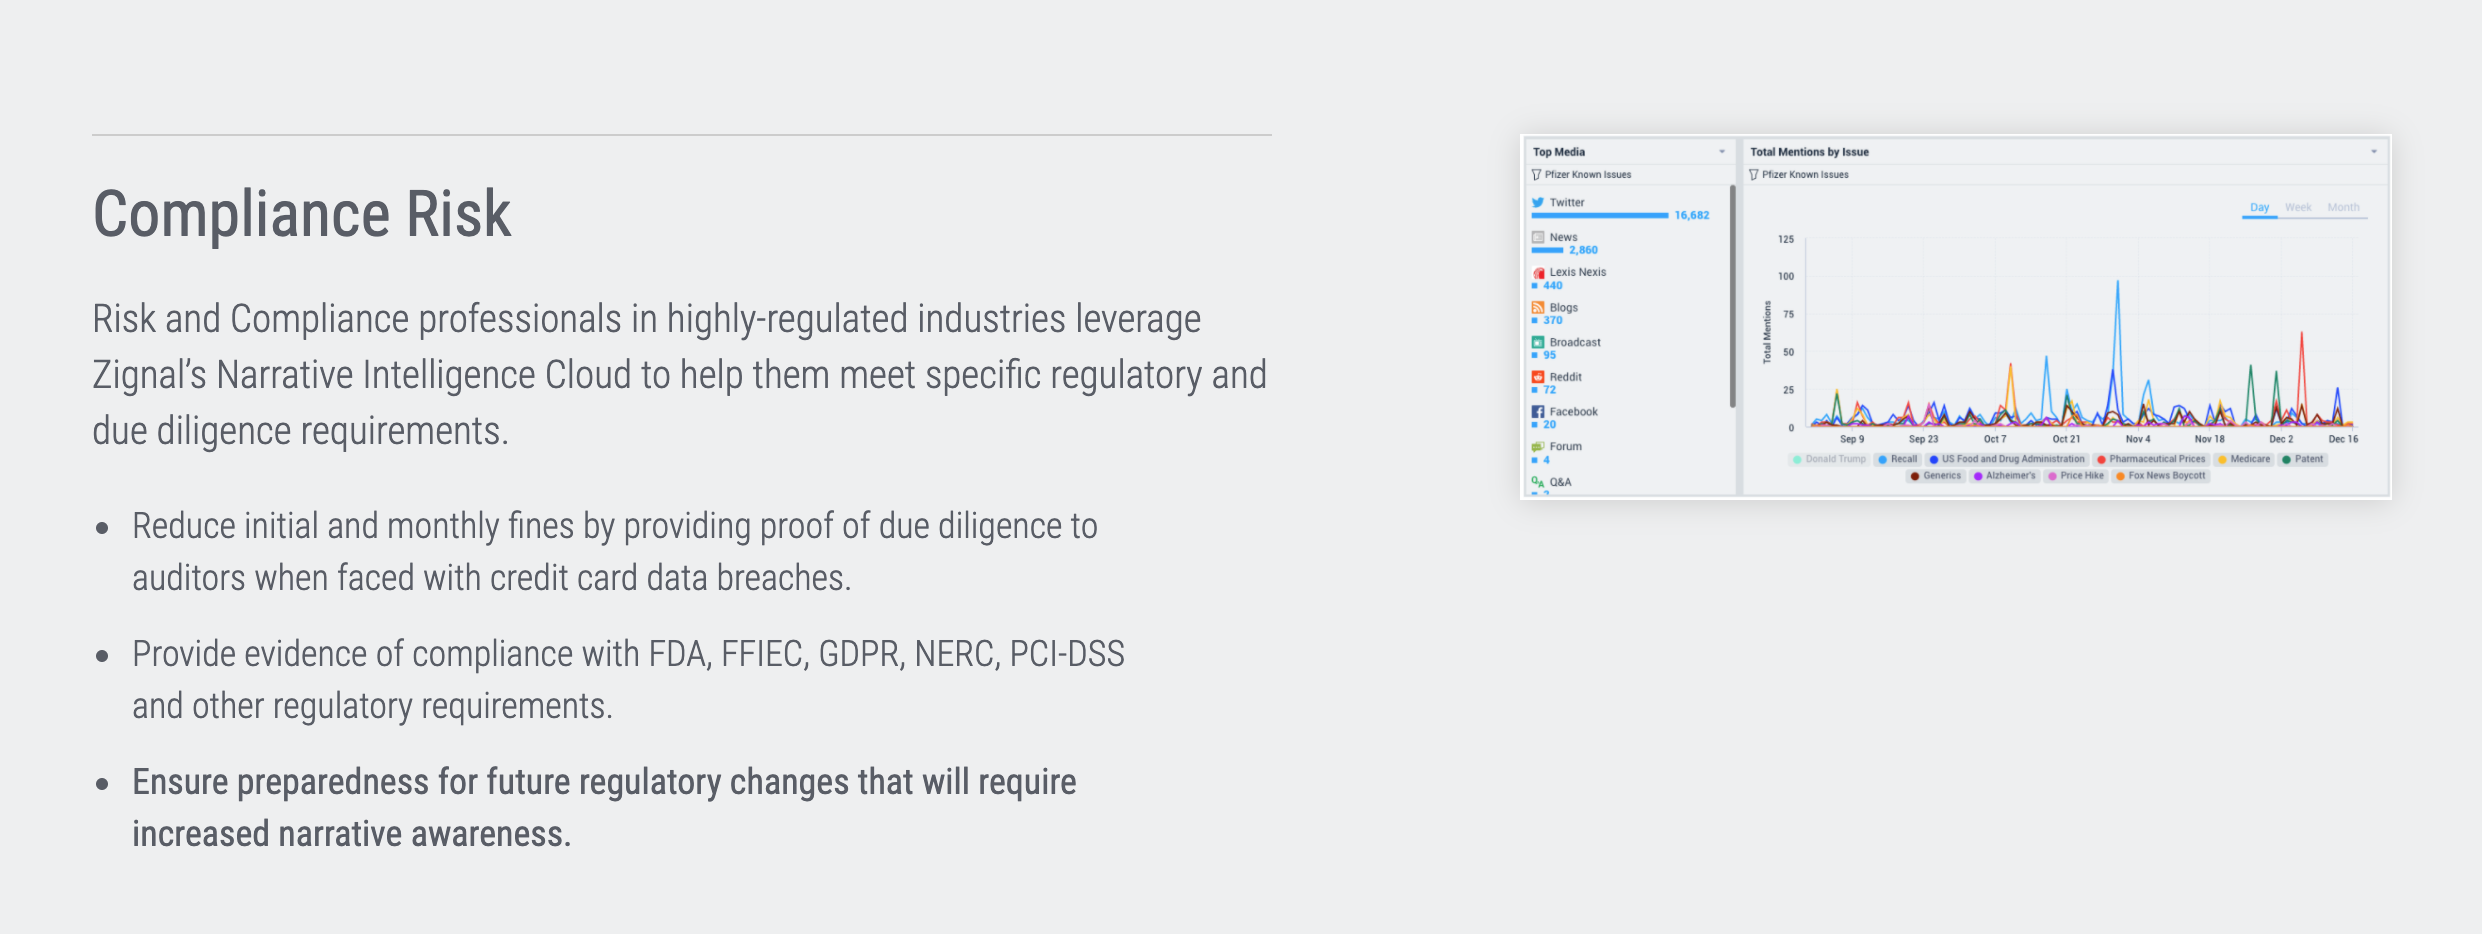The image size is (2482, 934).
Task: Select the Day view option
Action: click(2260, 207)
